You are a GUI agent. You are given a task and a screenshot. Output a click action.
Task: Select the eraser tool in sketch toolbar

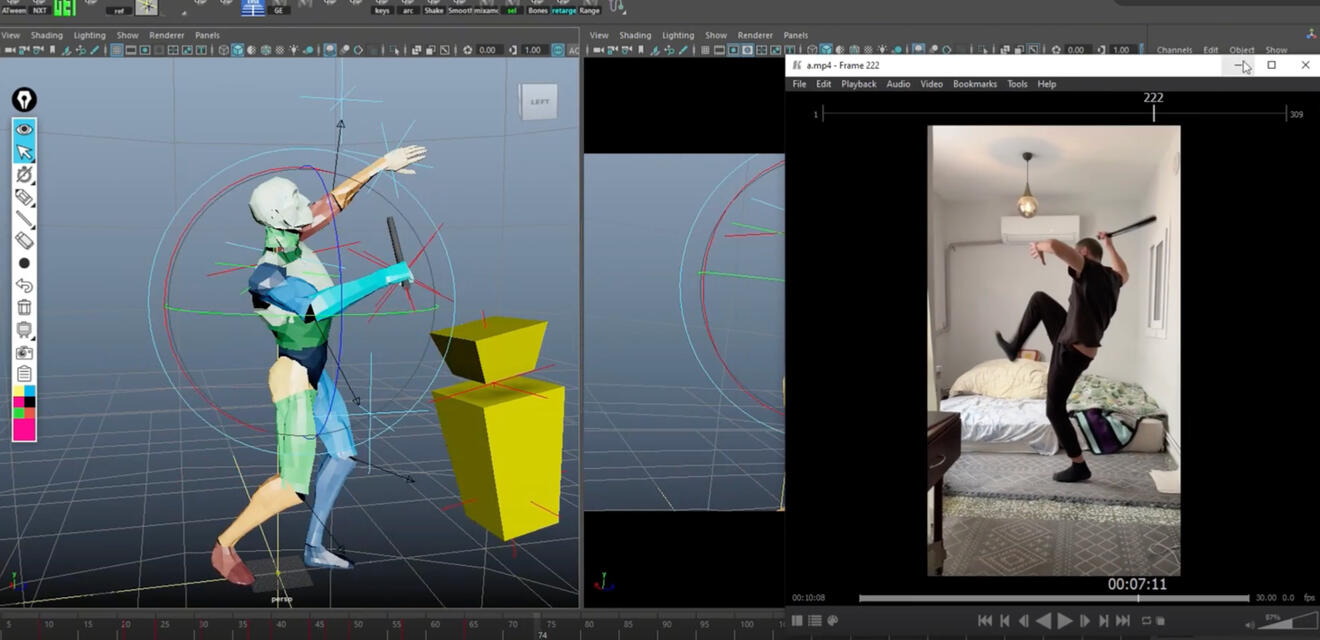coord(24,241)
